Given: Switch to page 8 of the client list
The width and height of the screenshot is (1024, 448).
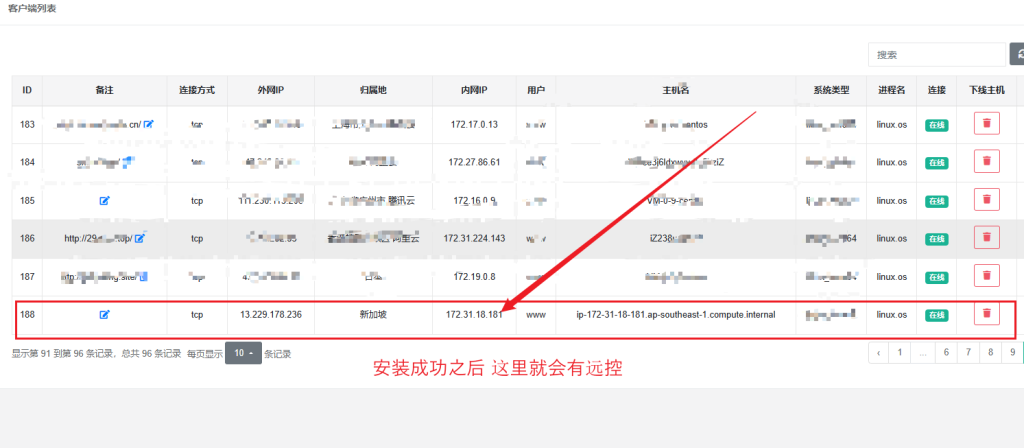Looking at the screenshot, I should click(x=990, y=353).
